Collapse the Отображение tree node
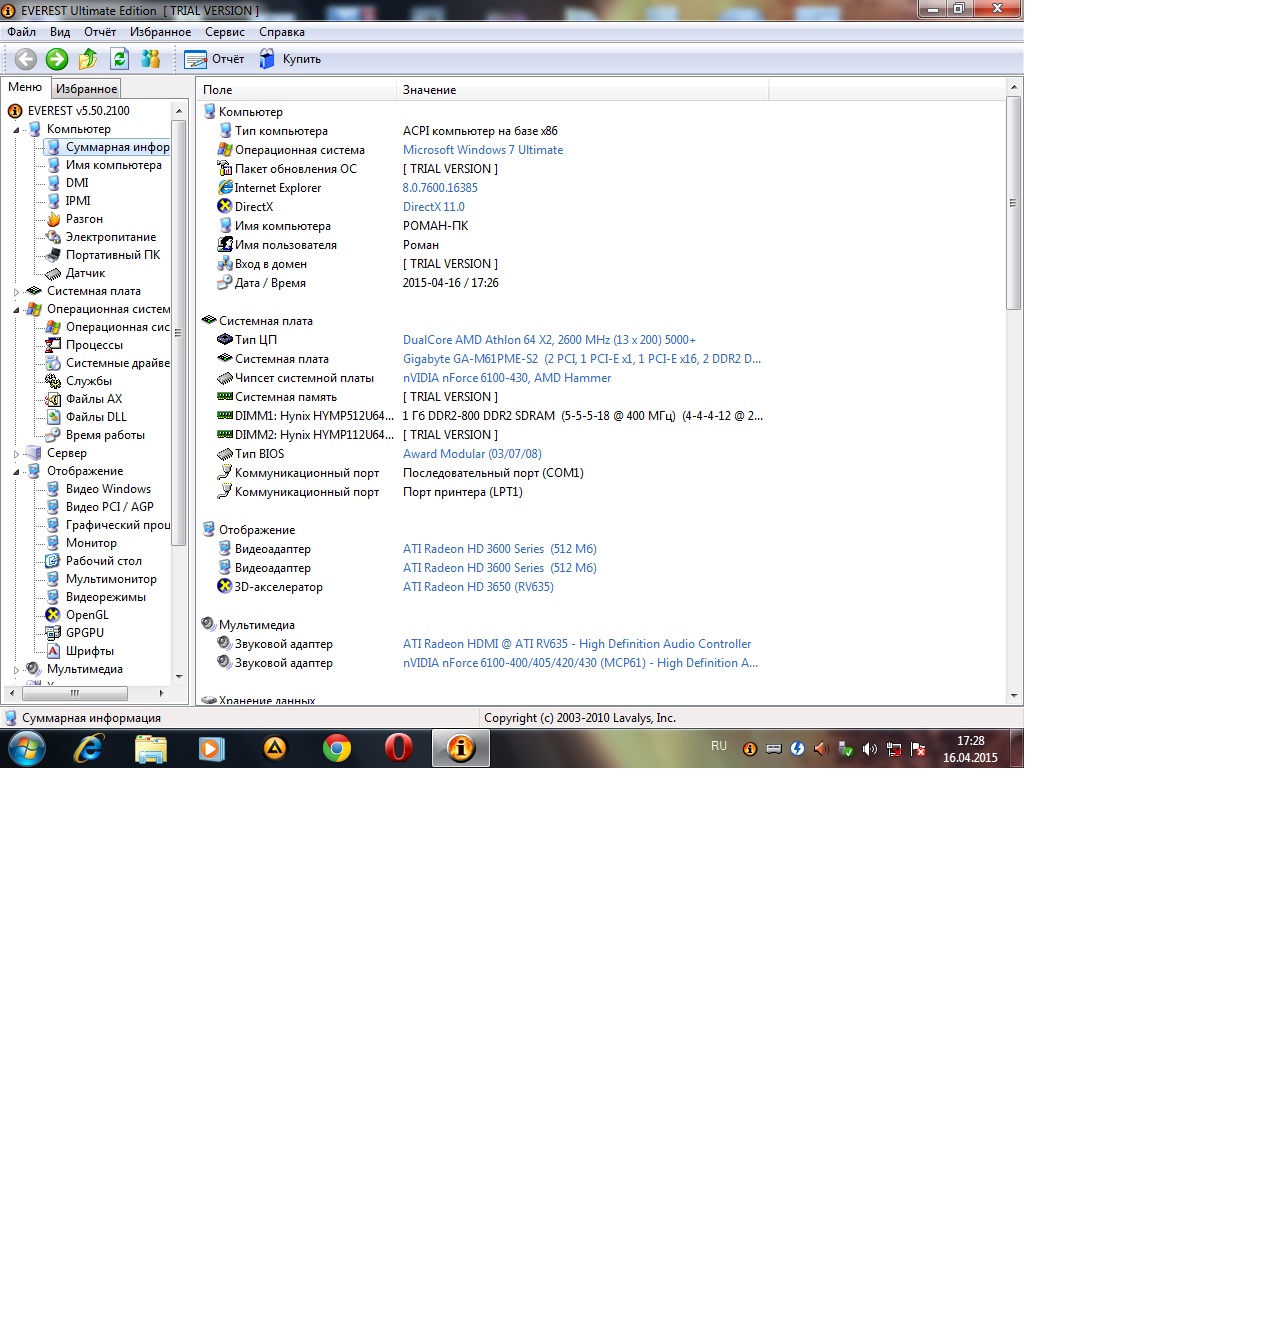 pyautogui.click(x=16, y=472)
